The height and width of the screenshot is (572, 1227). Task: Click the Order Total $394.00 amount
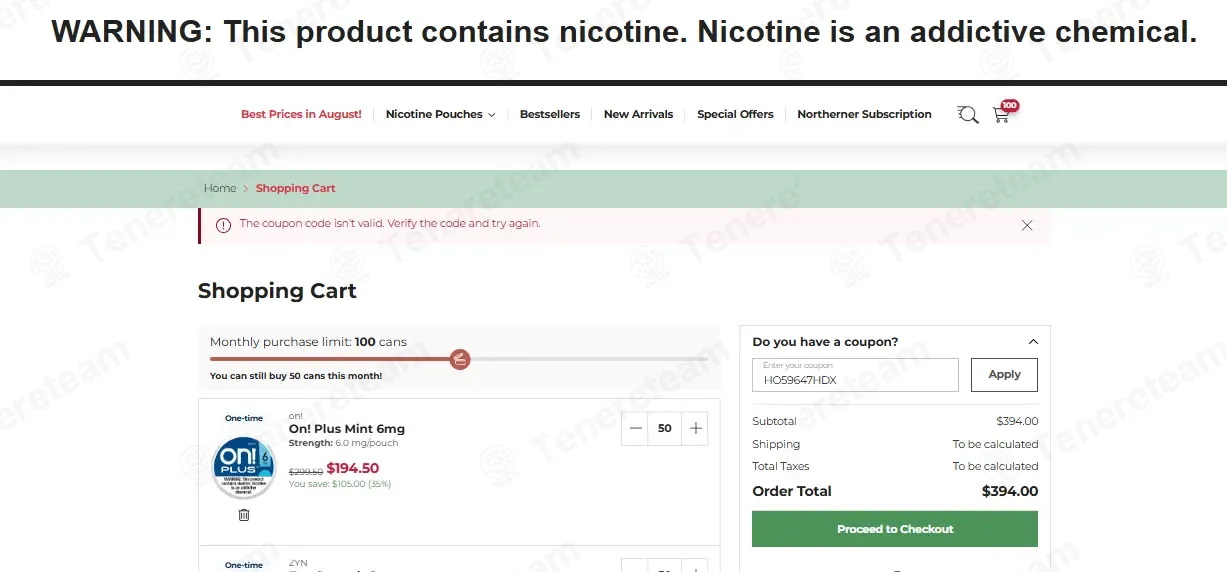[1010, 491]
